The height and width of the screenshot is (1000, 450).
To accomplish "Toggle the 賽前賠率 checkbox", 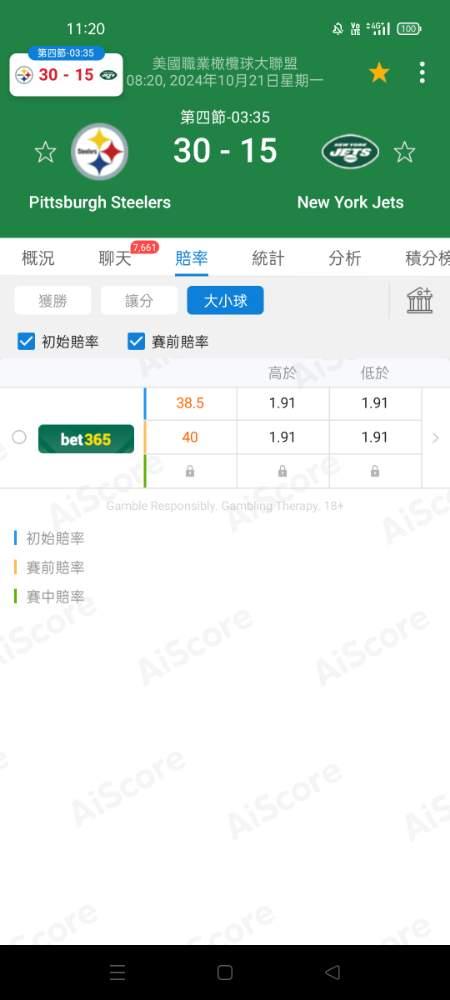I will [136, 342].
